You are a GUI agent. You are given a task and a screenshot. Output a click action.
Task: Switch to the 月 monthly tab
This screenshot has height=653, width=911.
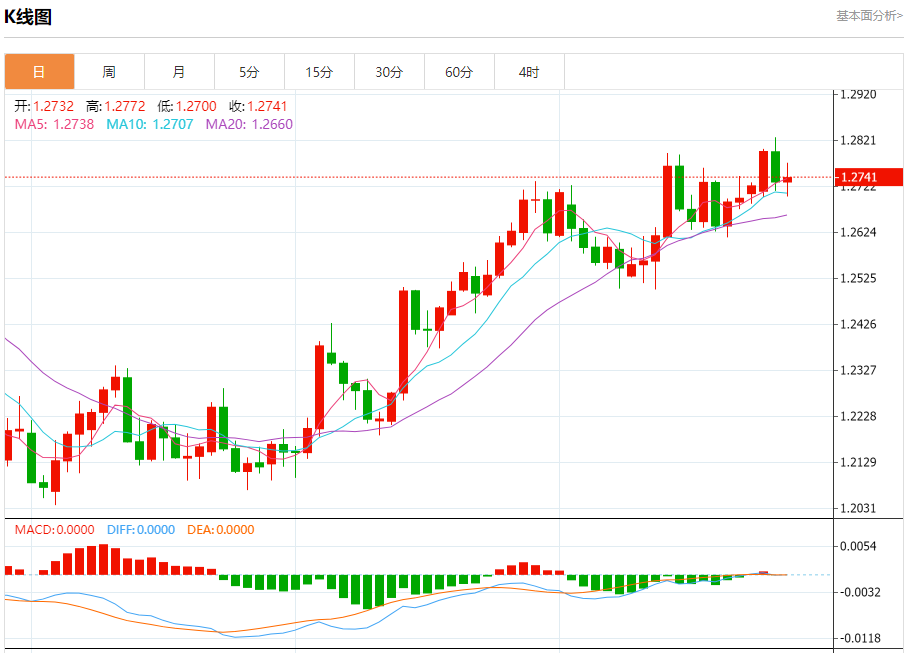180,72
